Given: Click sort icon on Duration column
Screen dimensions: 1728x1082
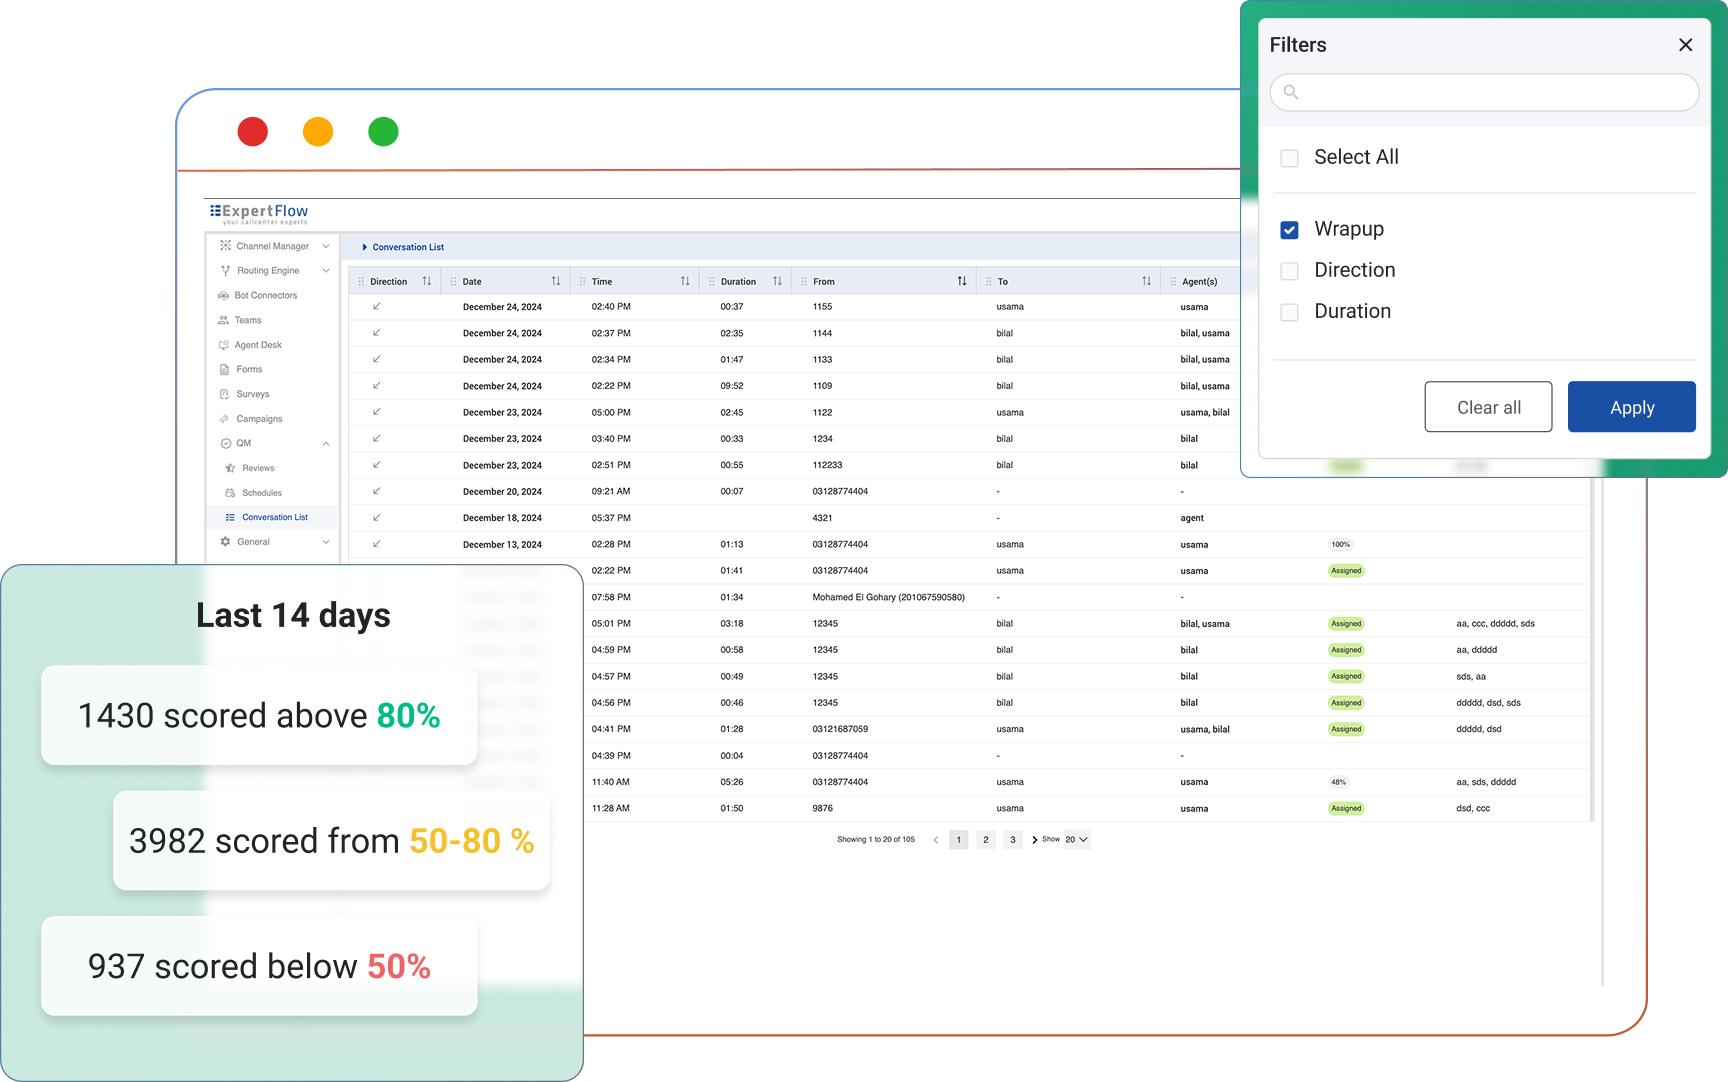Looking at the screenshot, I should (777, 282).
